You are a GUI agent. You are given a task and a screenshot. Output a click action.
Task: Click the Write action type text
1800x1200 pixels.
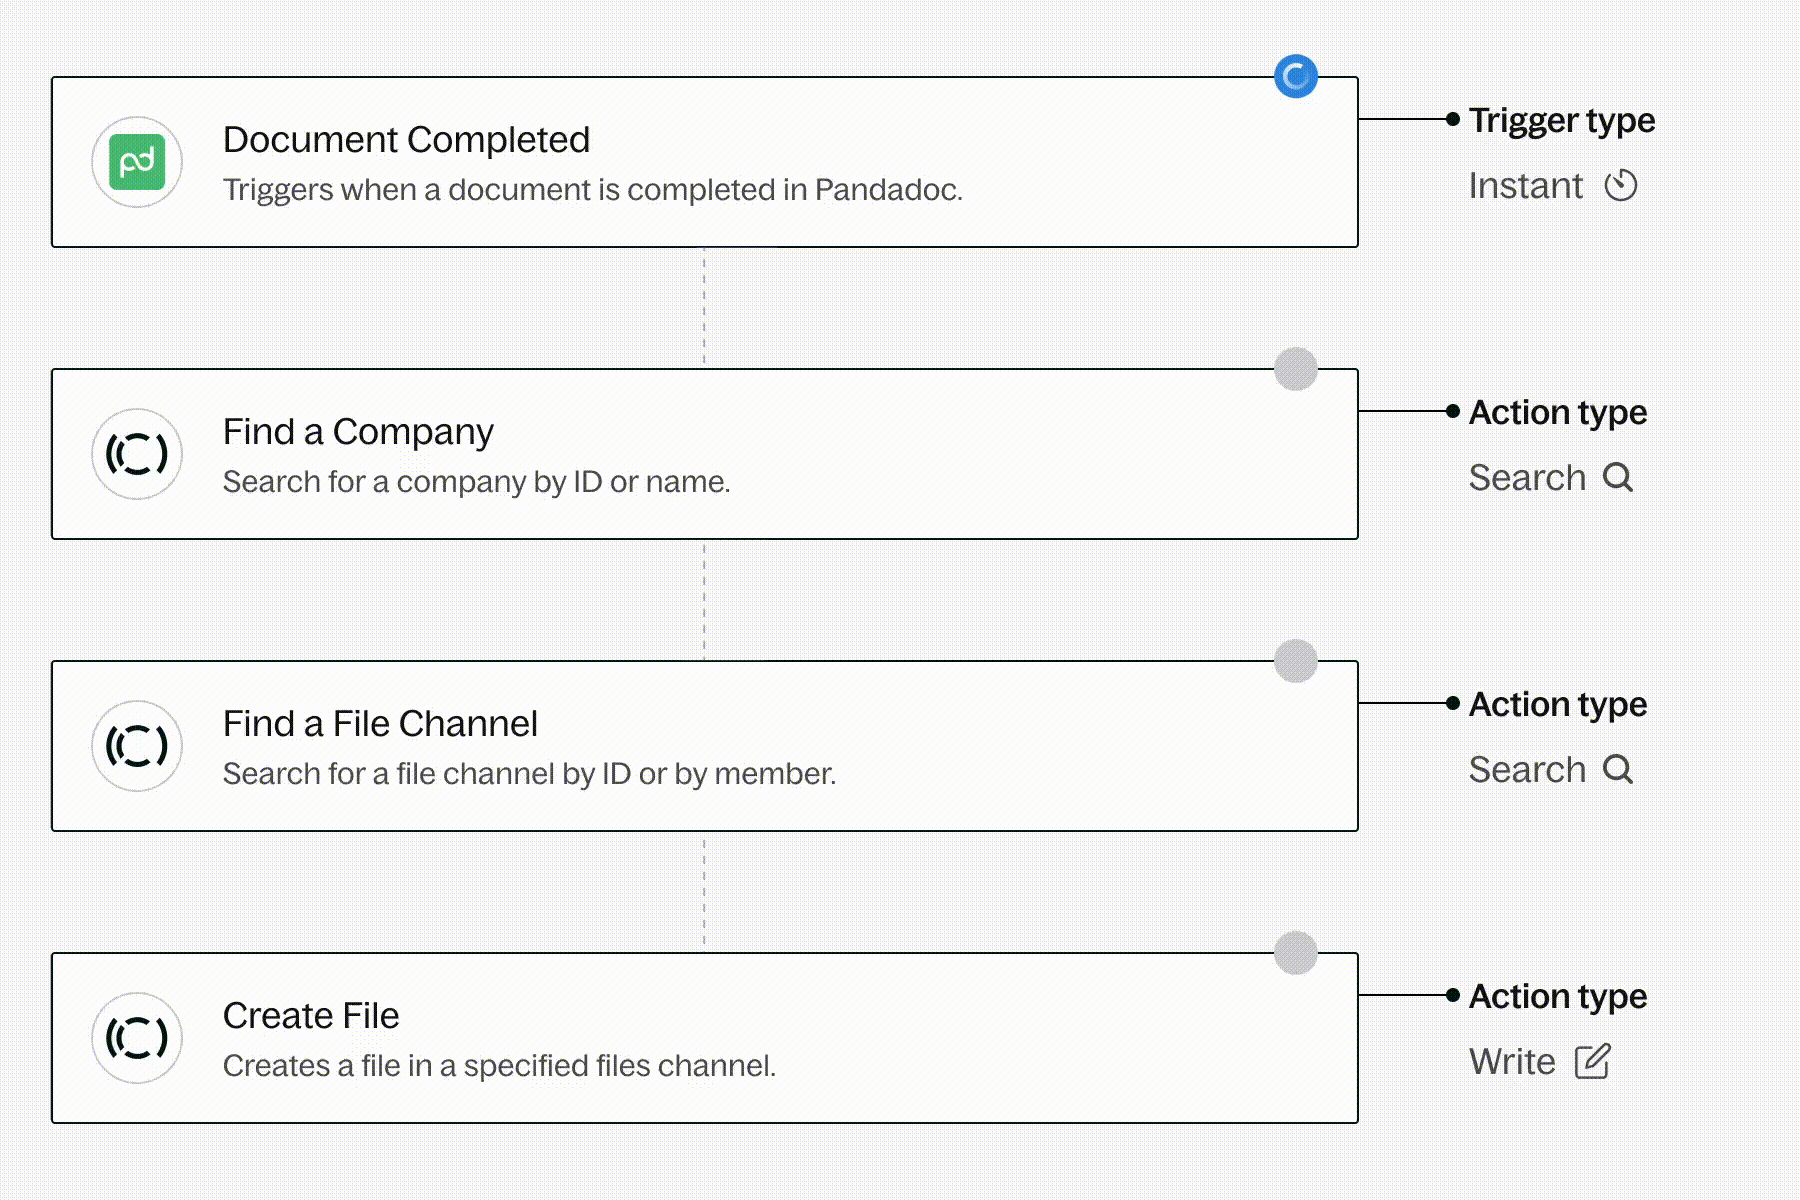[x=1512, y=1062]
